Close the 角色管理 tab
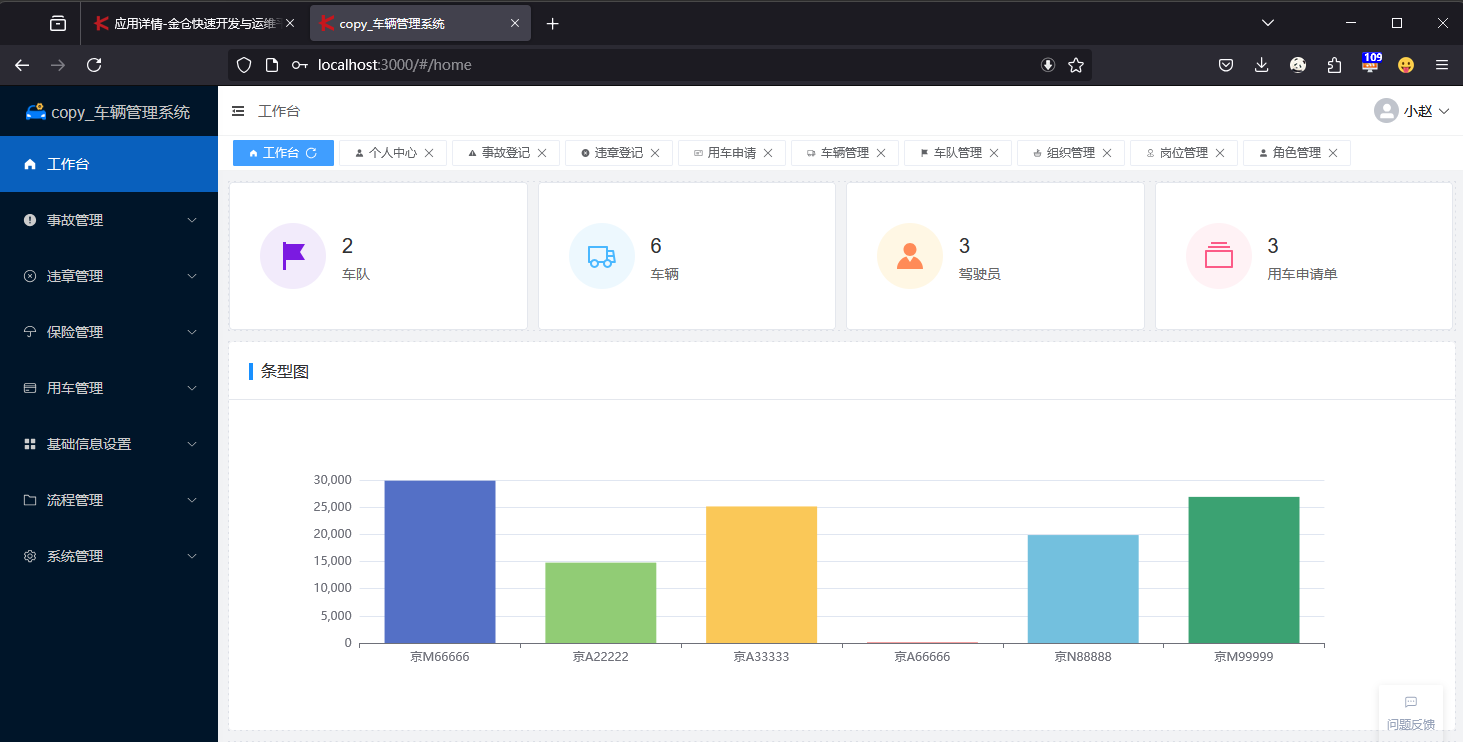The width and height of the screenshot is (1463, 742). pyautogui.click(x=1333, y=153)
